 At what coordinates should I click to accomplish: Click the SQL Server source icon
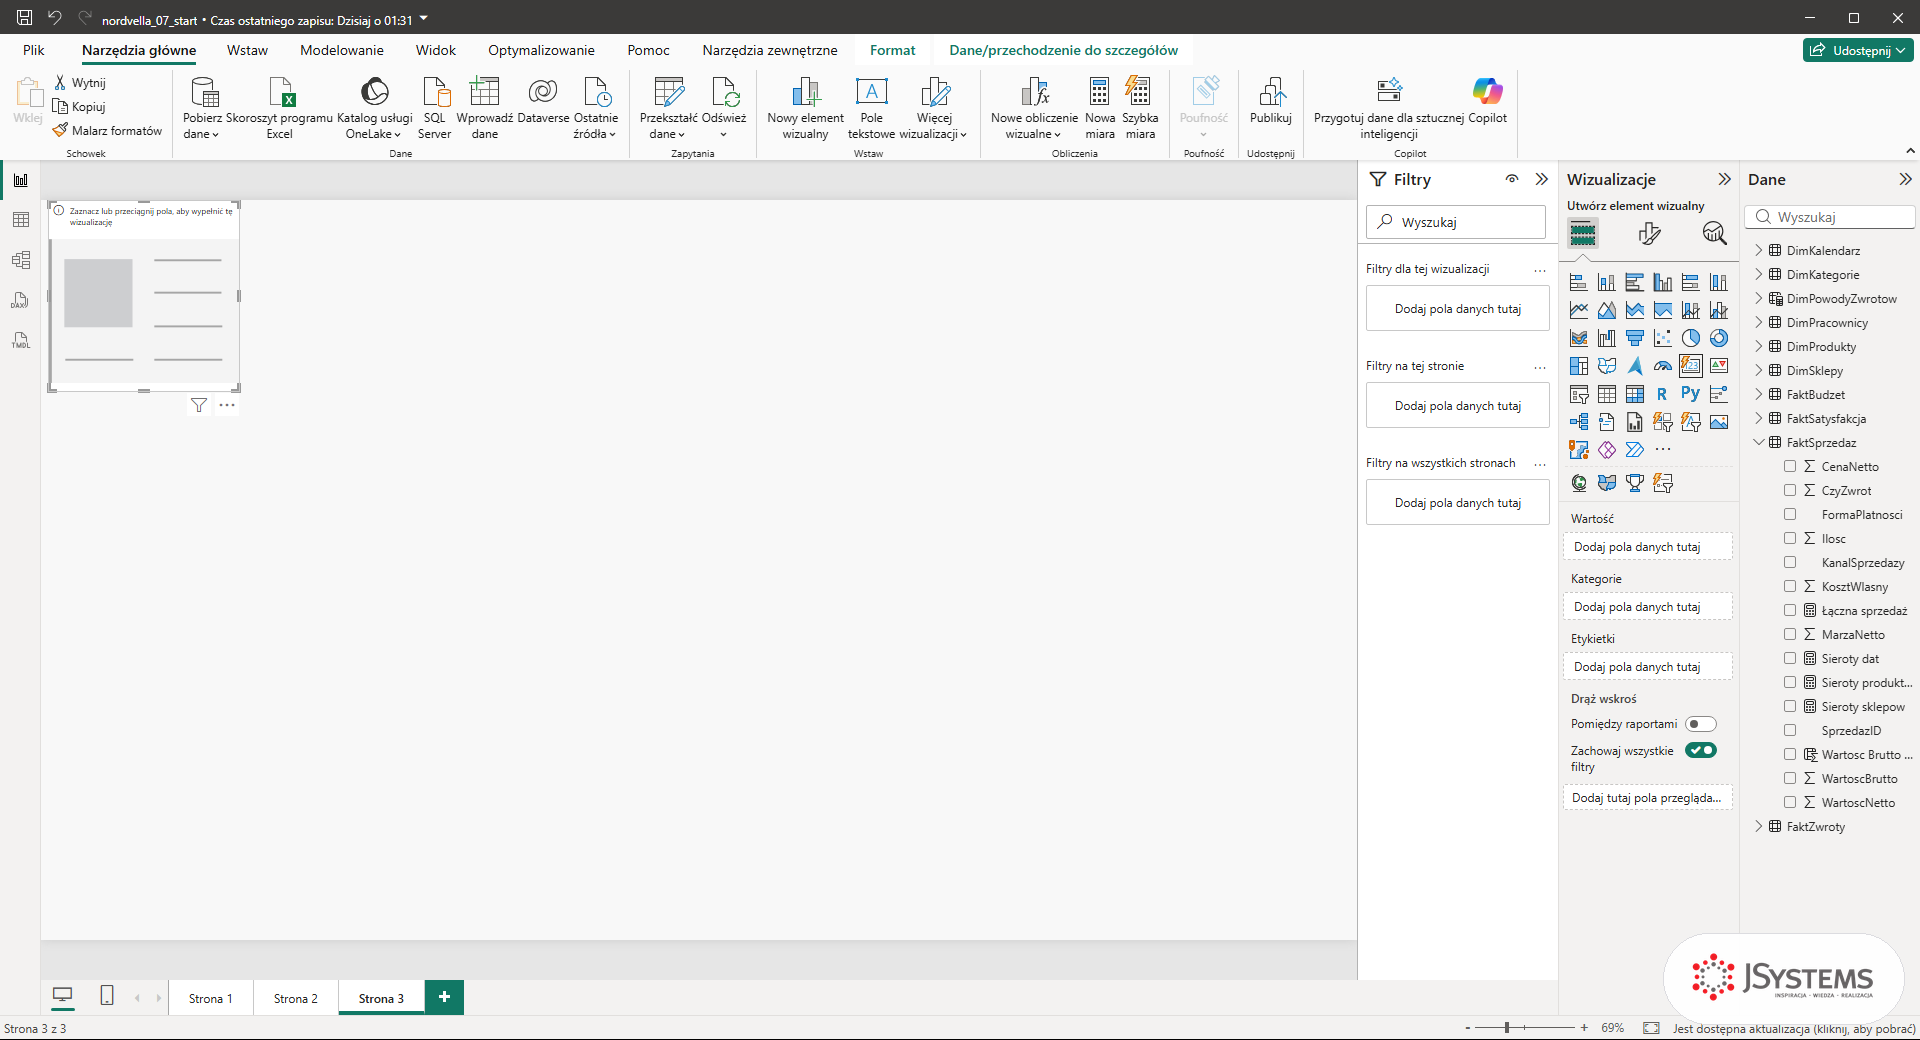click(434, 107)
